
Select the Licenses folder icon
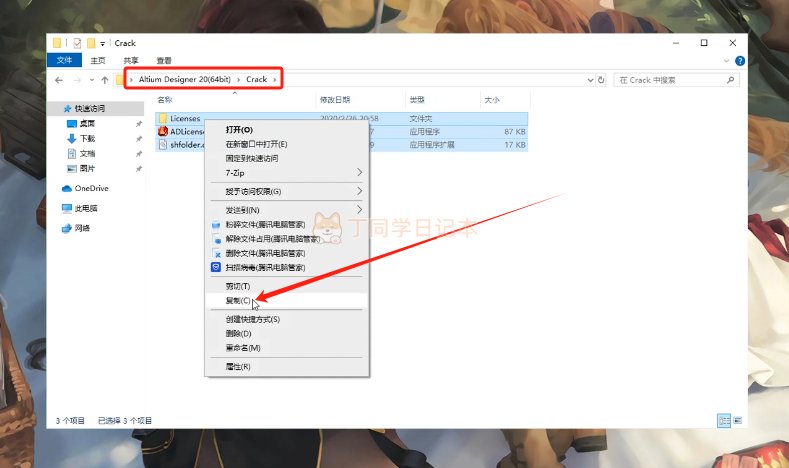click(x=163, y=118)
